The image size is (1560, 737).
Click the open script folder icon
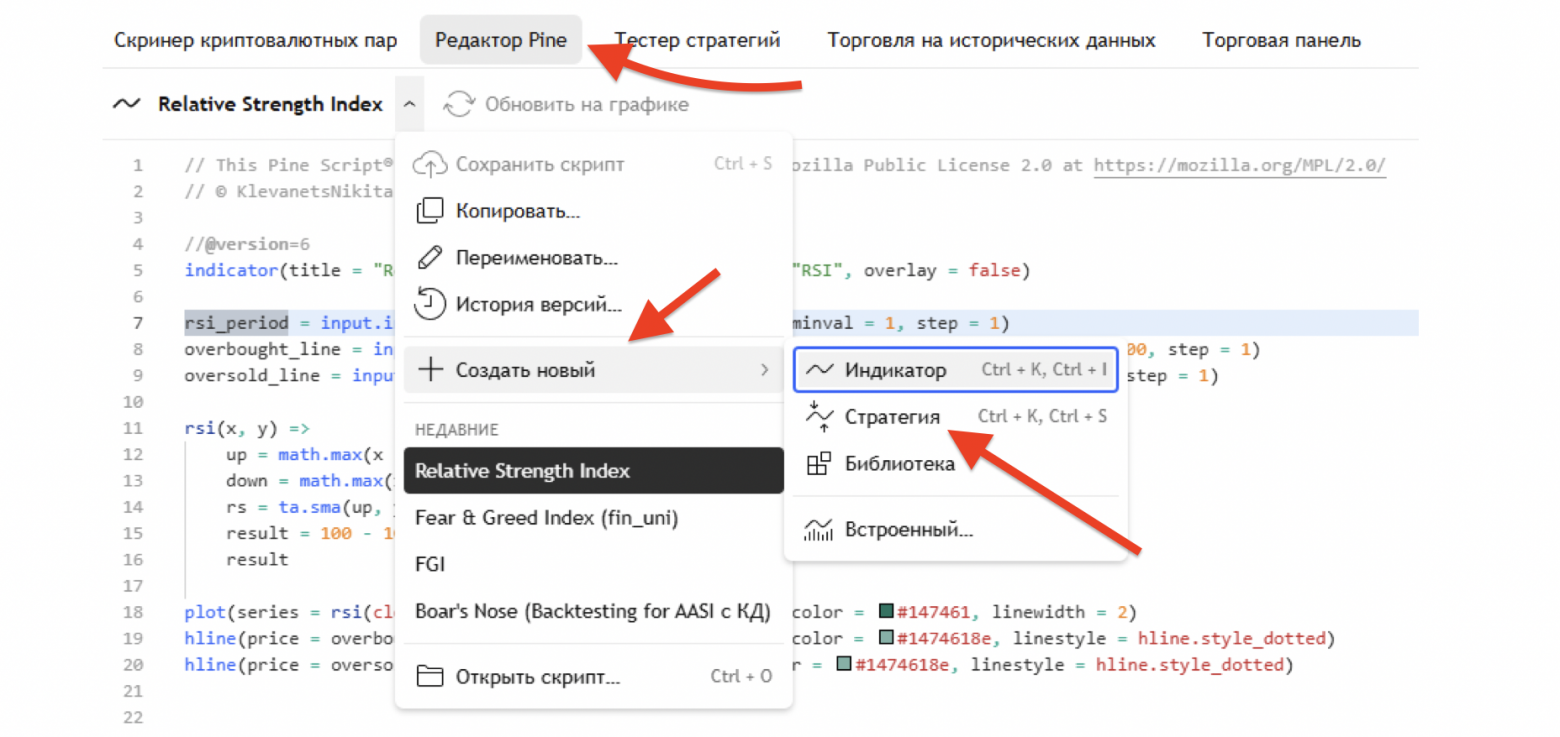click(429, 676)
